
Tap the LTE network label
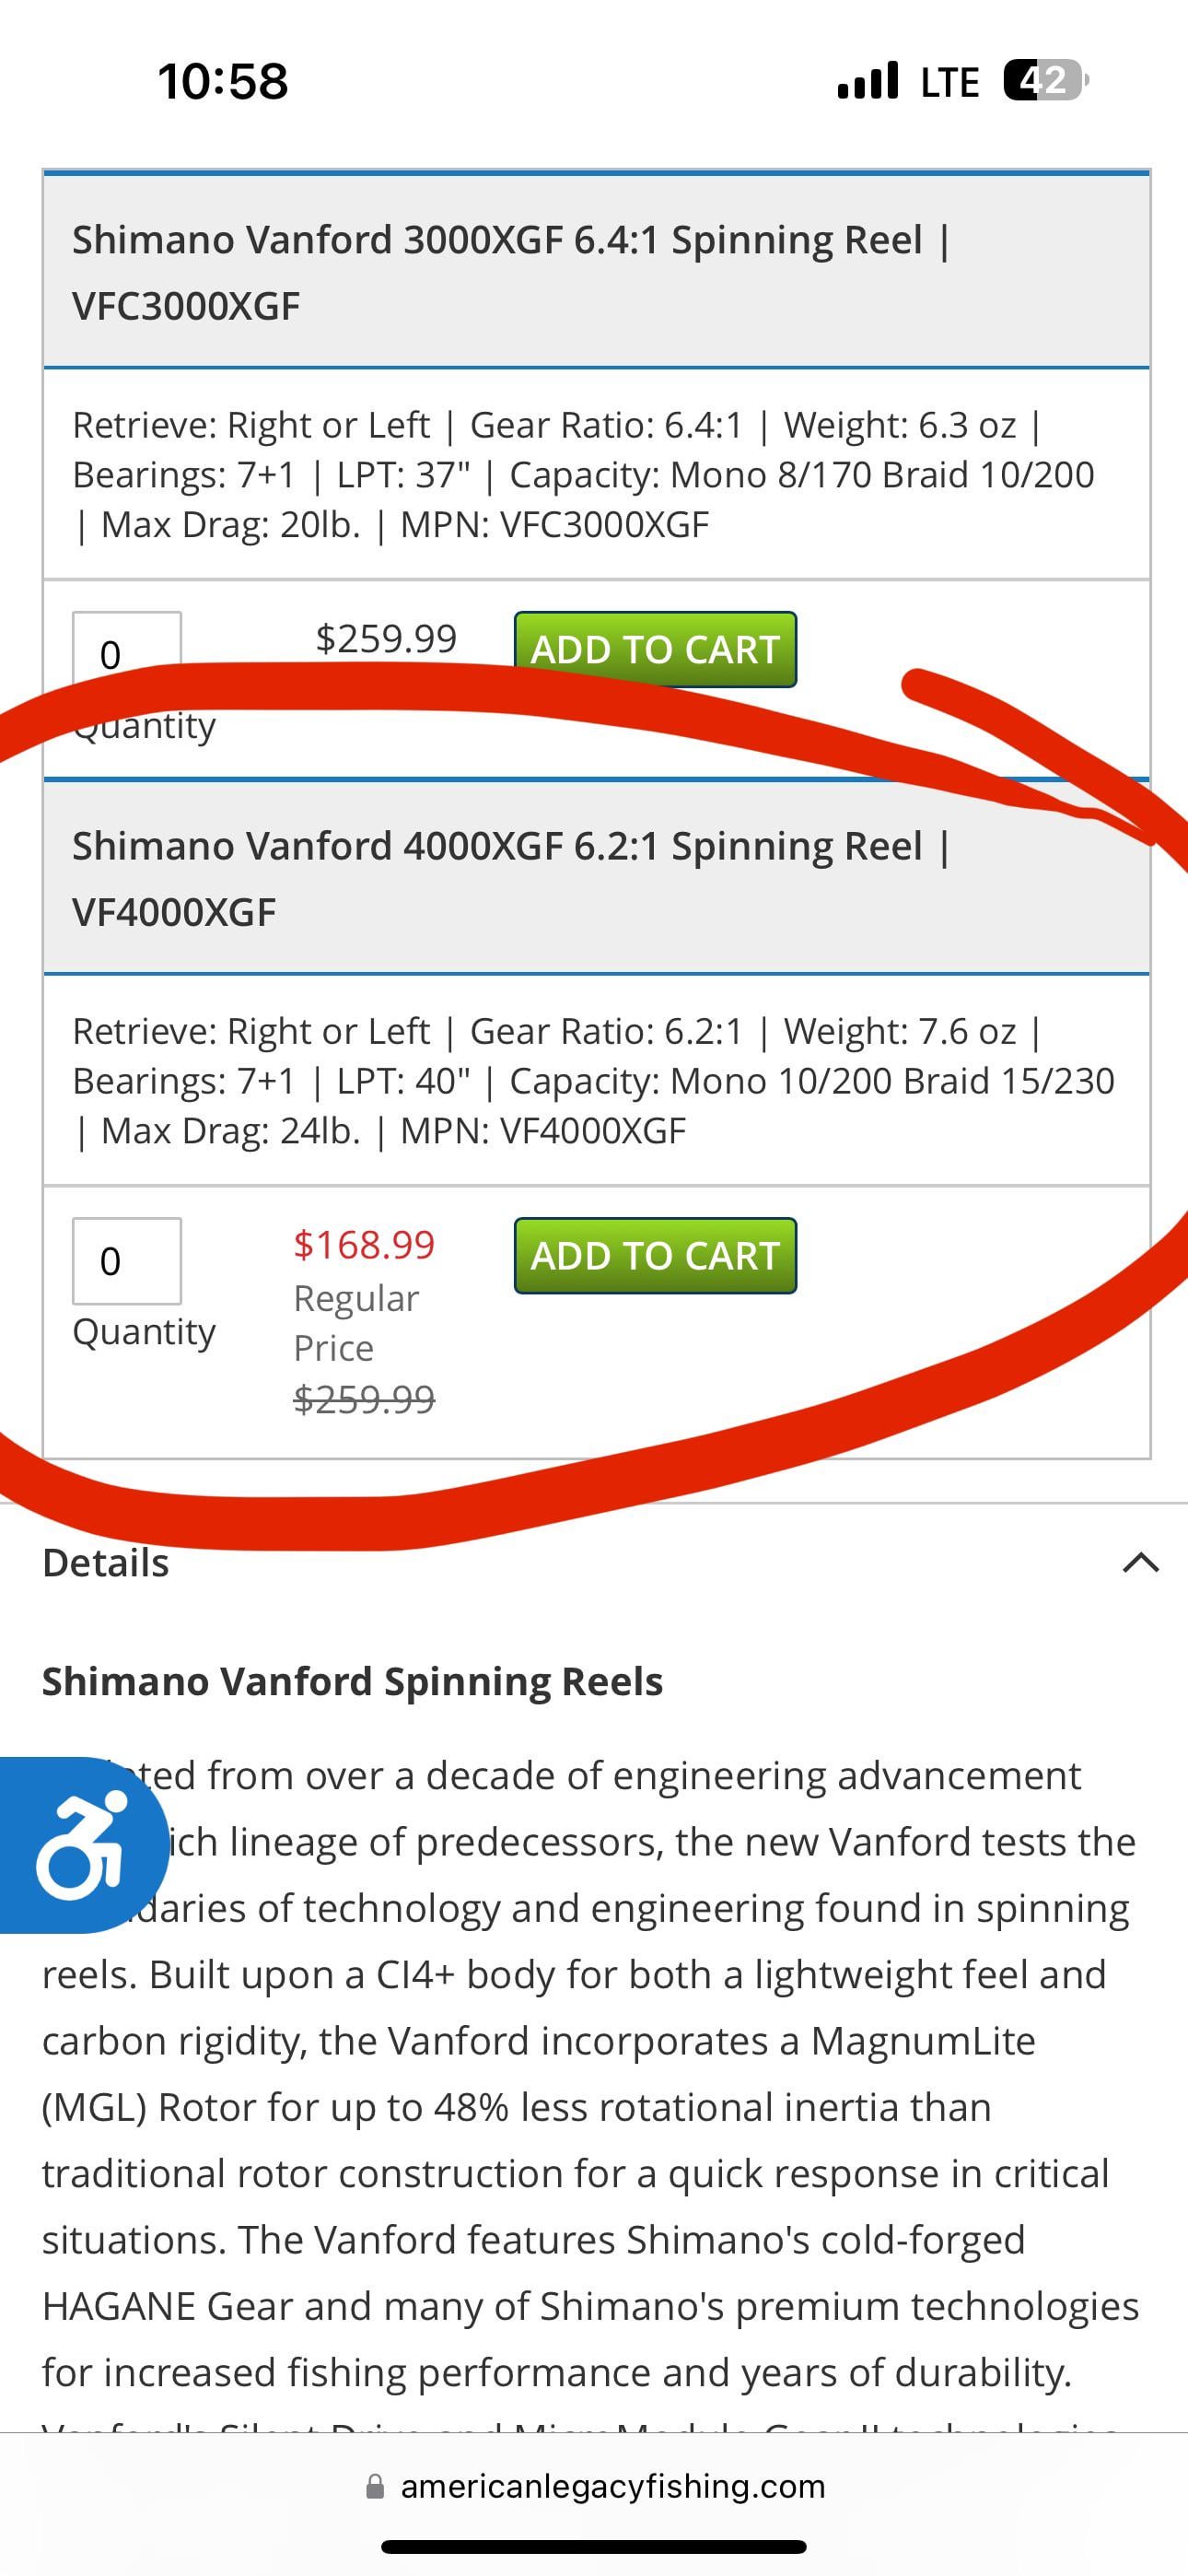pos(949,82)
